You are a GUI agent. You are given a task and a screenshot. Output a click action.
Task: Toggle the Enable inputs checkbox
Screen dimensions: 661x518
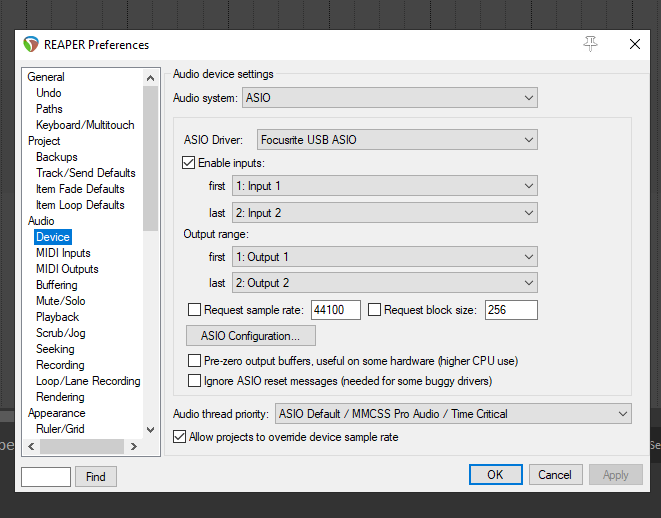click(x=189, y=162)
